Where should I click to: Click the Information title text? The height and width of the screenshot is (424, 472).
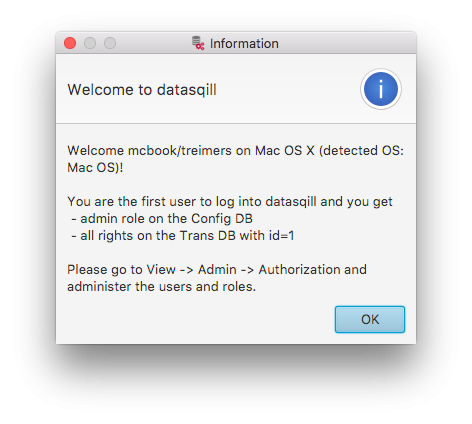244,44
